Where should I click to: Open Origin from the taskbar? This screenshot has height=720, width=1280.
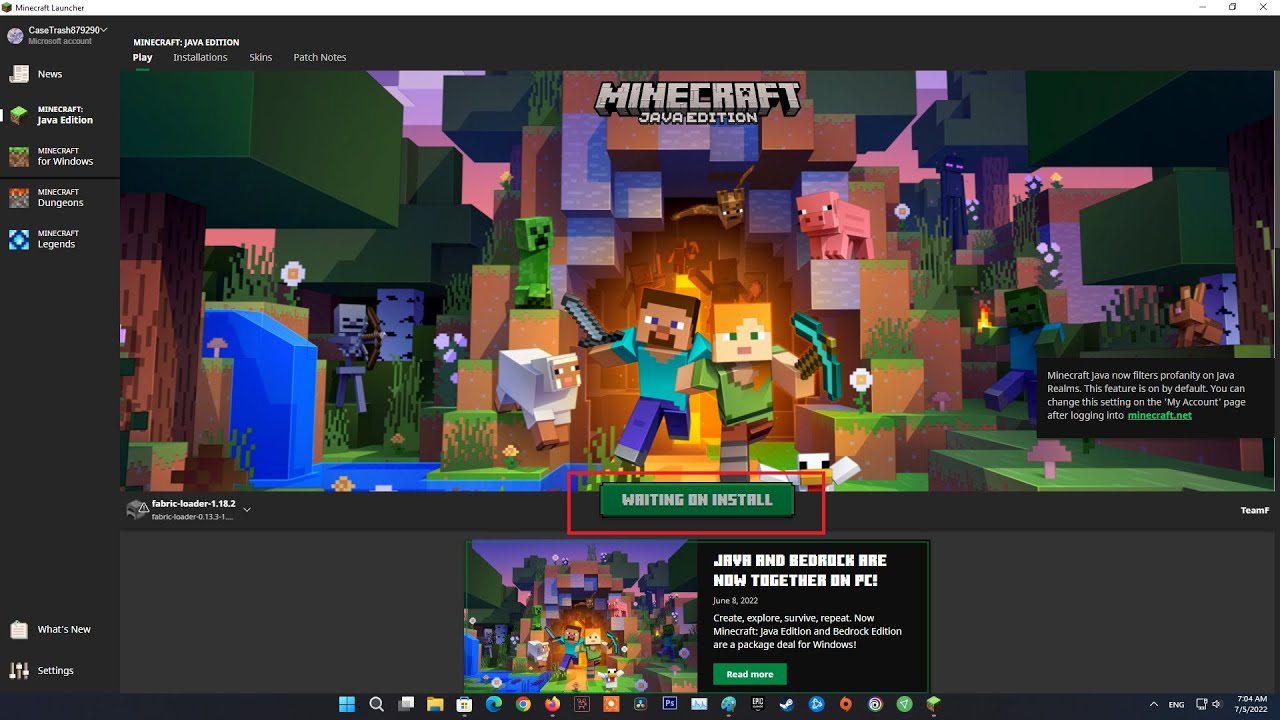[x=845, y=704]
